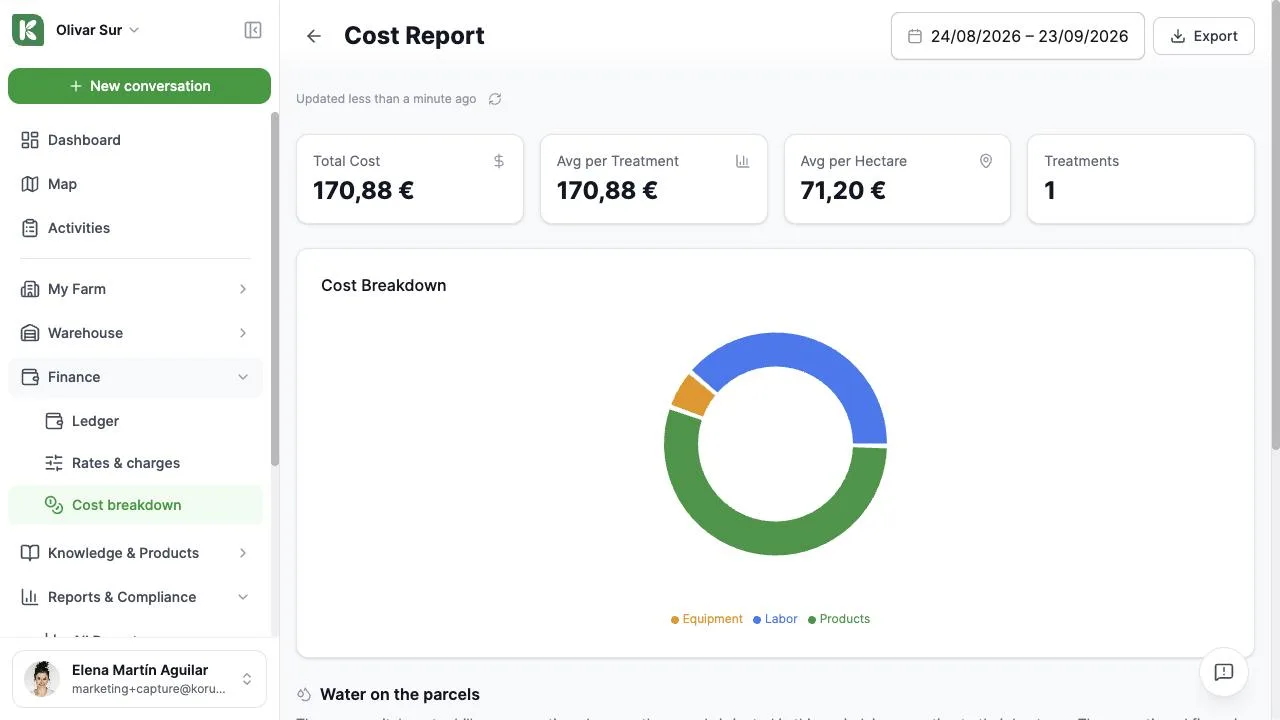Collapse the Finance section chevron
Image resolution: width=1280 pixels, height=720 pixels.
(243, 377)
